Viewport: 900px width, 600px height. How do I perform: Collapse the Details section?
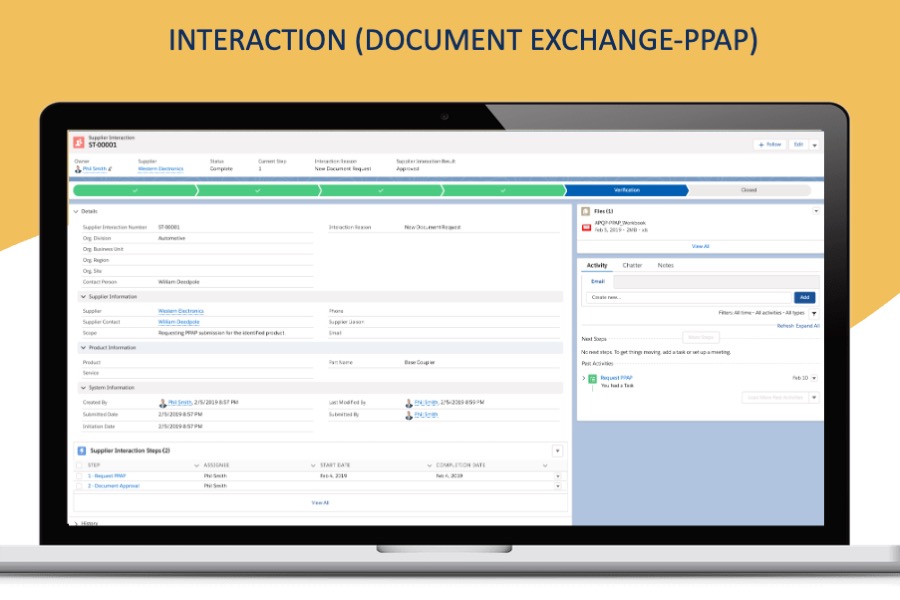pos(76,211)
